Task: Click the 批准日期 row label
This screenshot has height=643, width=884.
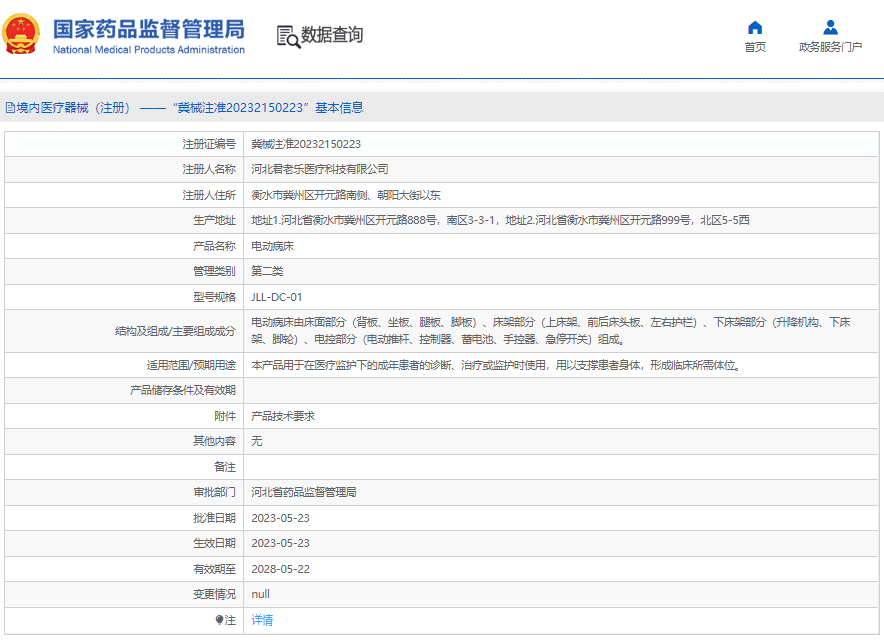Action: (x=214, y=518)
